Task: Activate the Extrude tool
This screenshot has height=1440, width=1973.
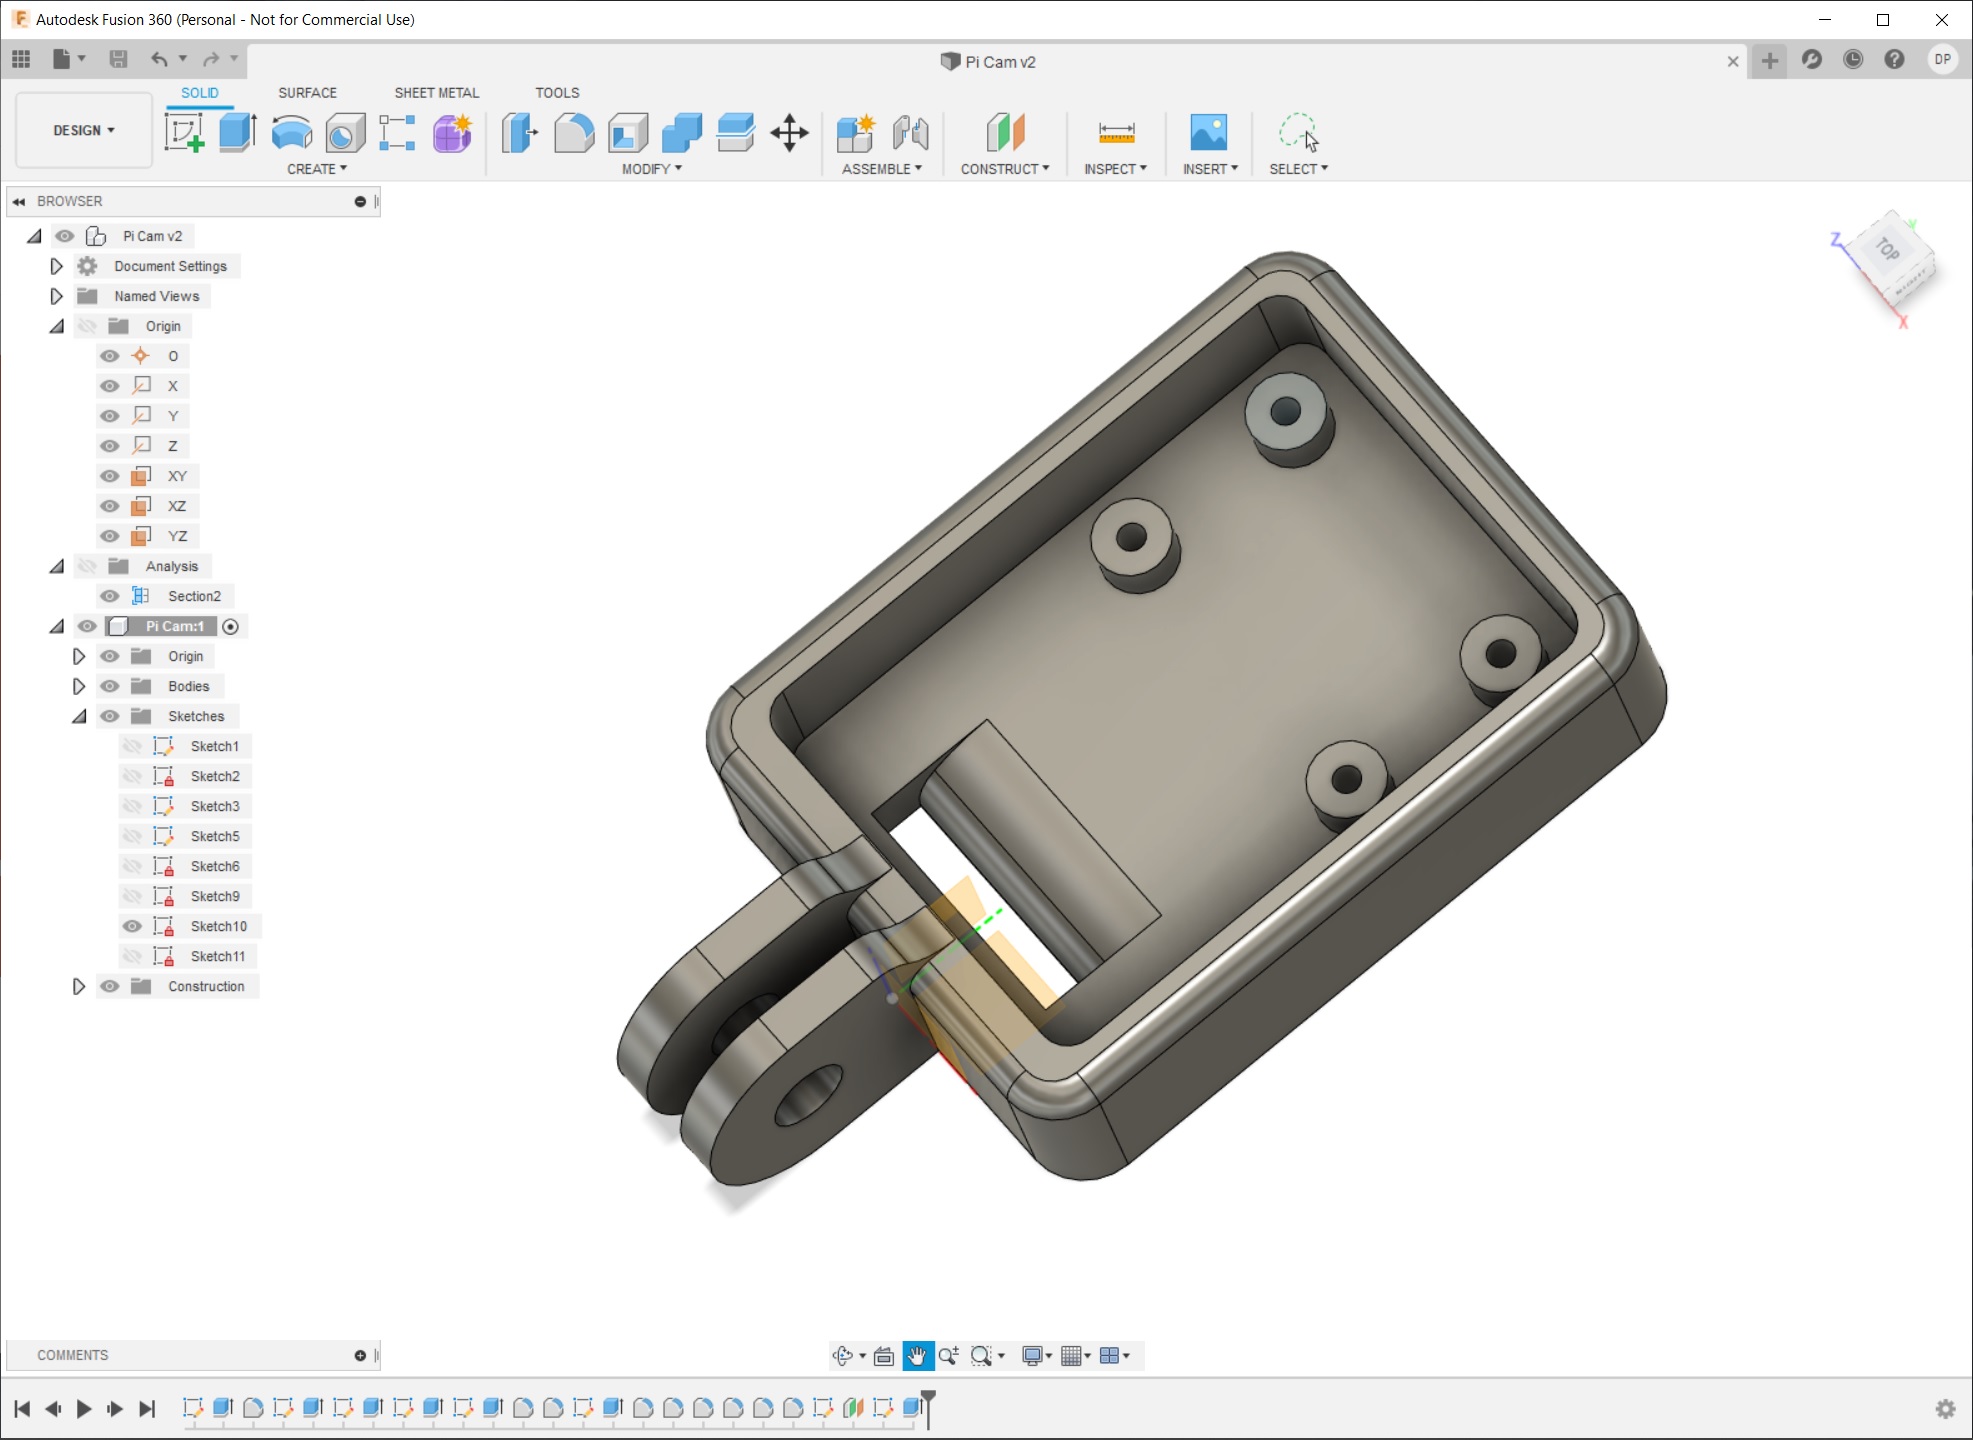Action: (x=237, y=132)
